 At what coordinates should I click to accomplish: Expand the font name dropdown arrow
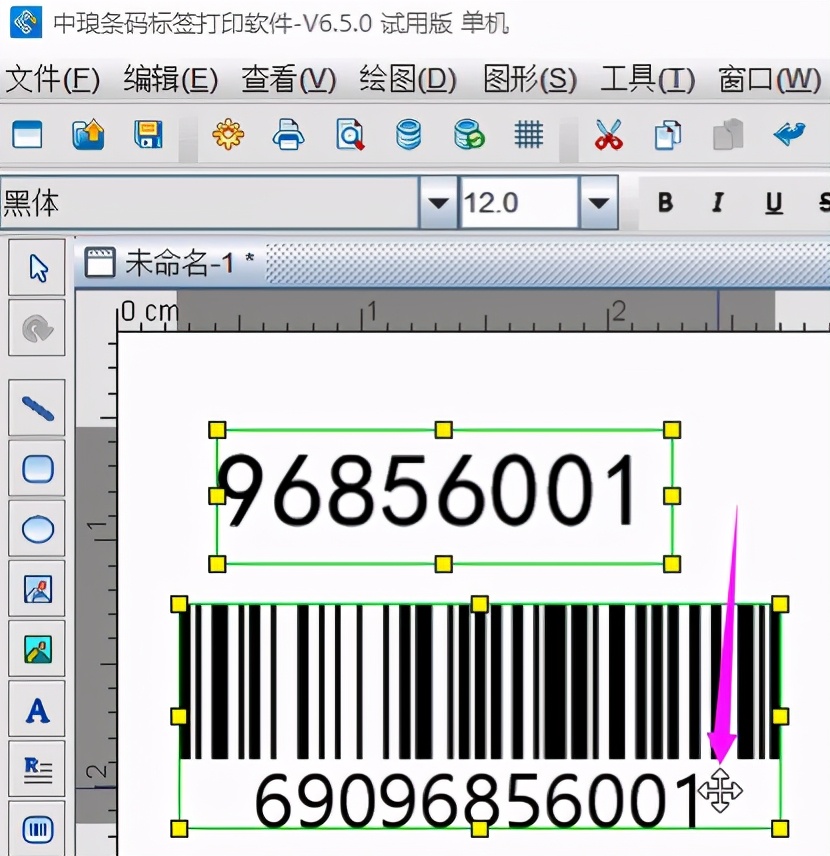(438, 203)
